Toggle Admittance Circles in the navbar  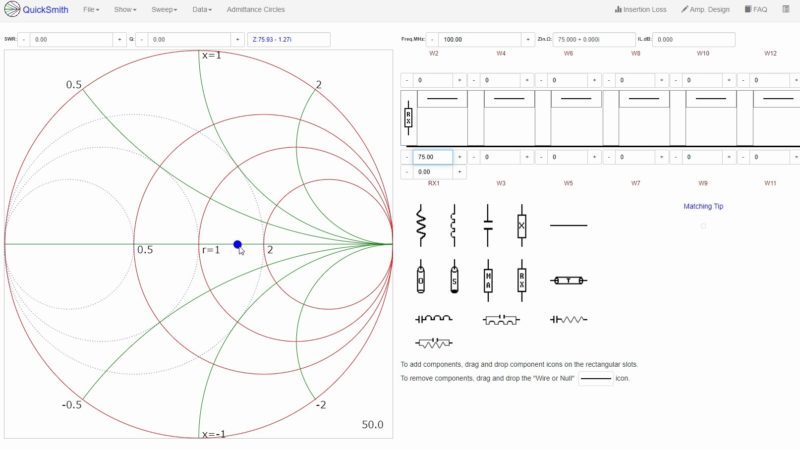tap(256, 9)
